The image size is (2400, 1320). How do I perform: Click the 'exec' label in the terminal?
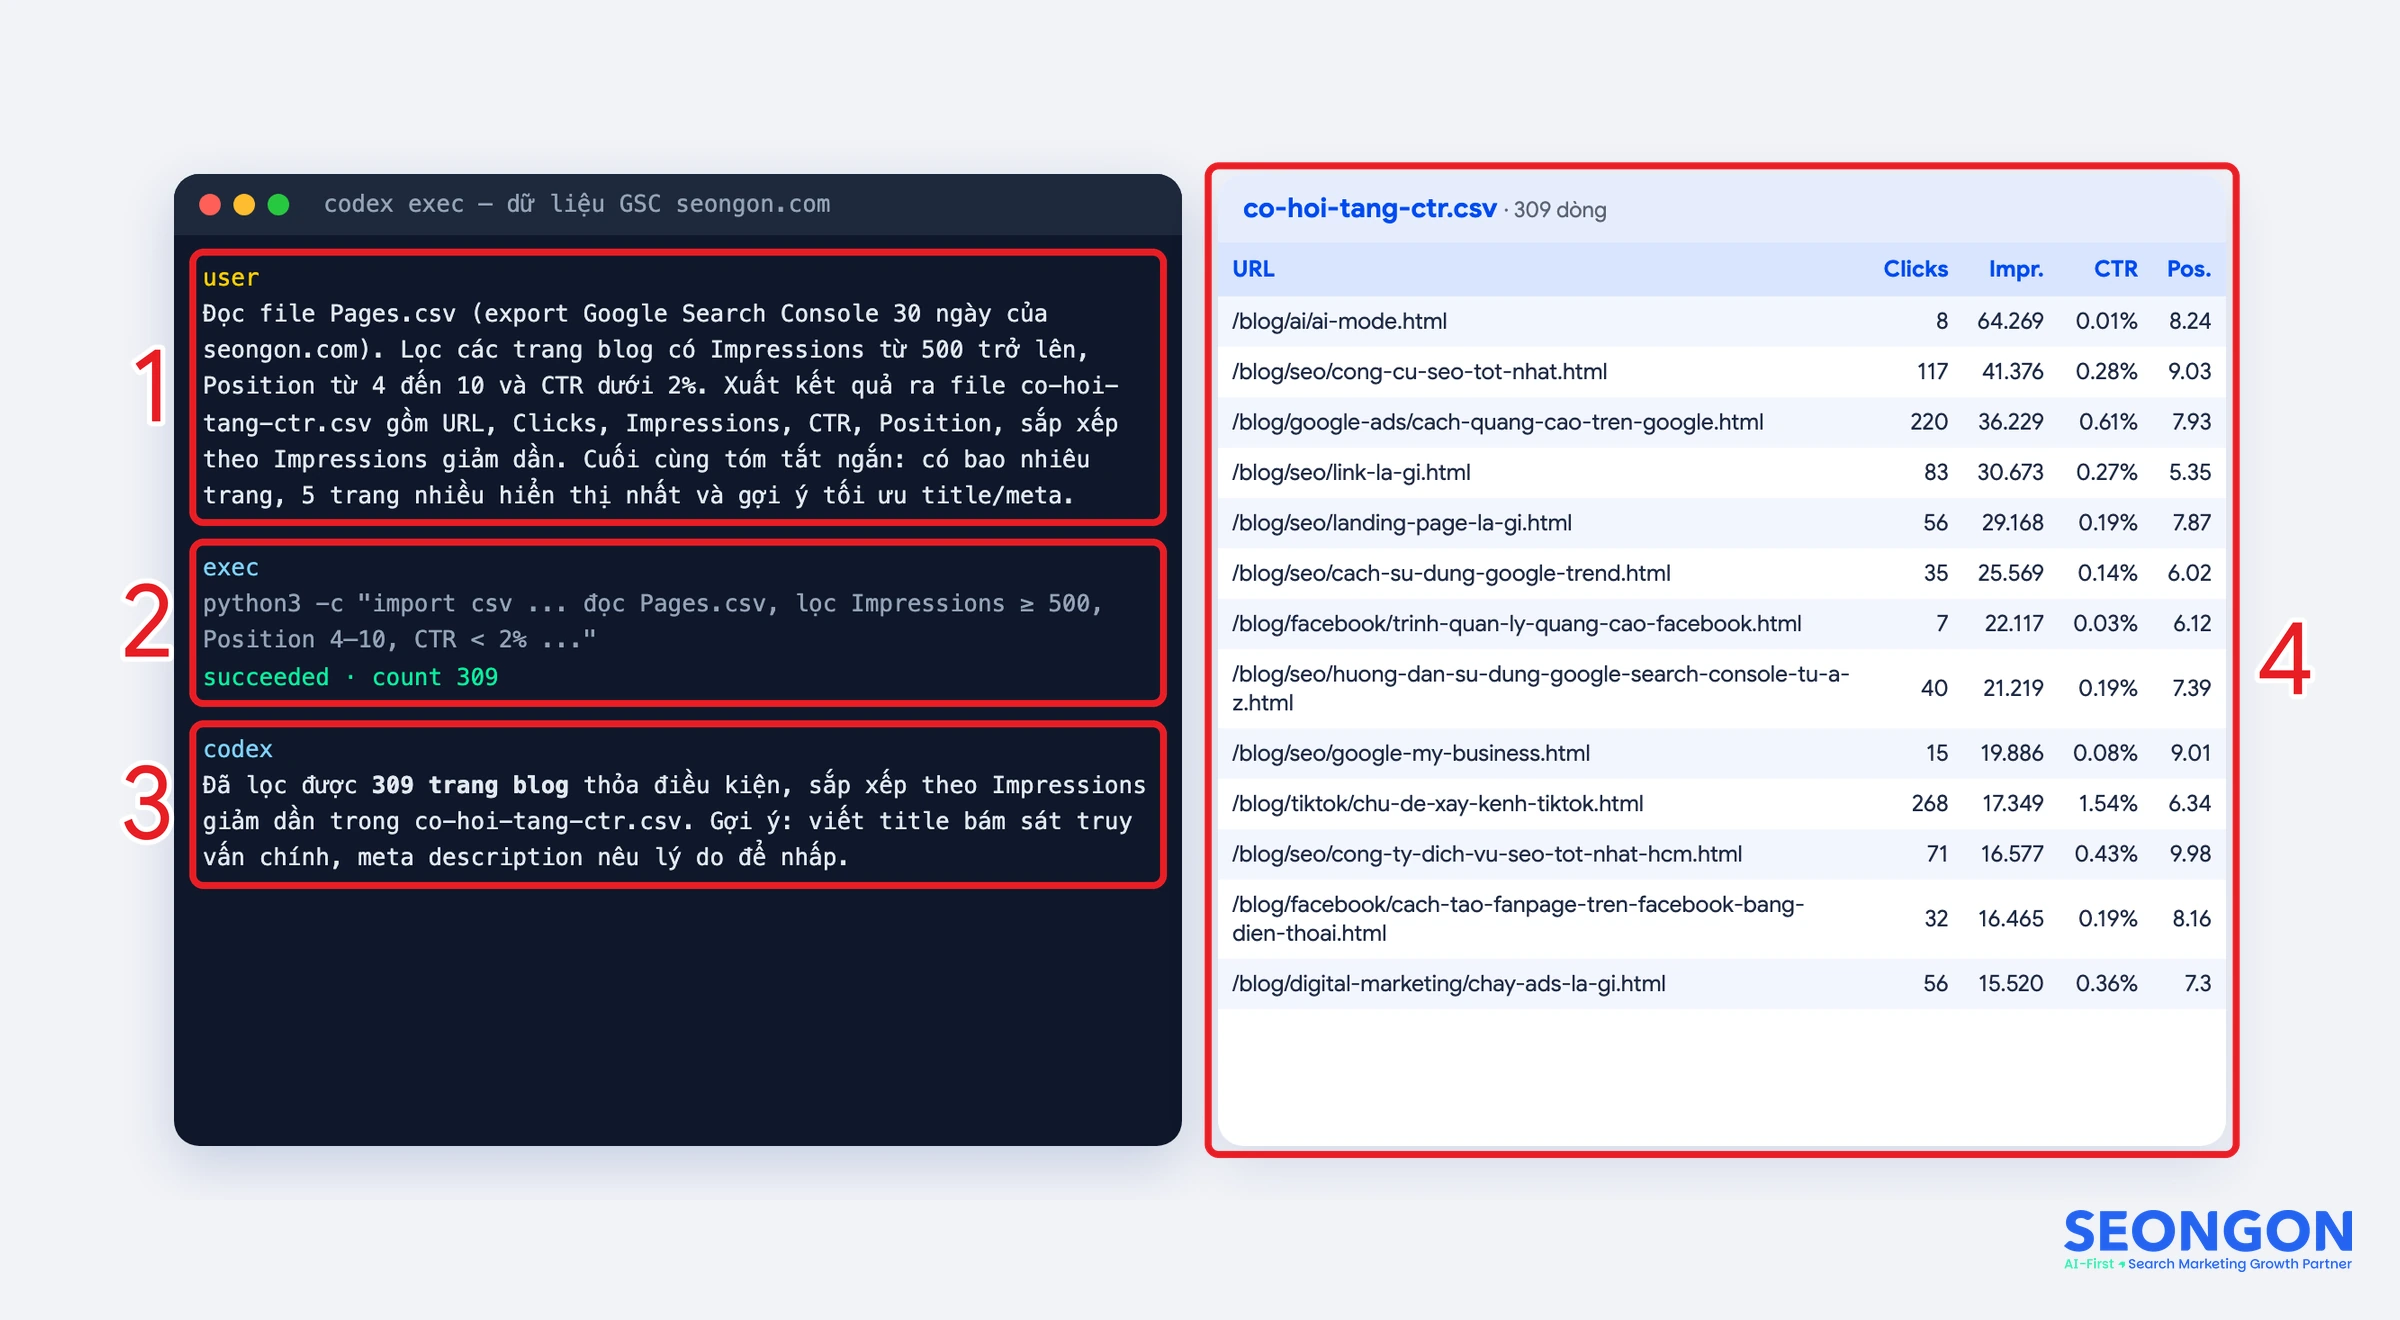coord(231,568)
